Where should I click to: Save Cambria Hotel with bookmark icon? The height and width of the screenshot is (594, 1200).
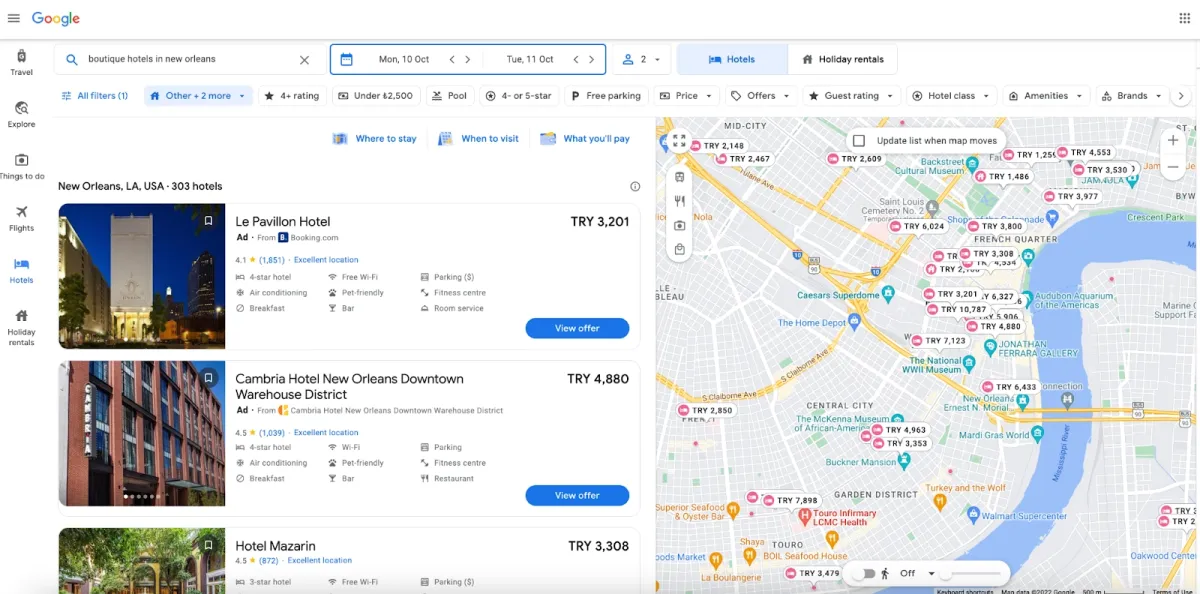point(208,378)
